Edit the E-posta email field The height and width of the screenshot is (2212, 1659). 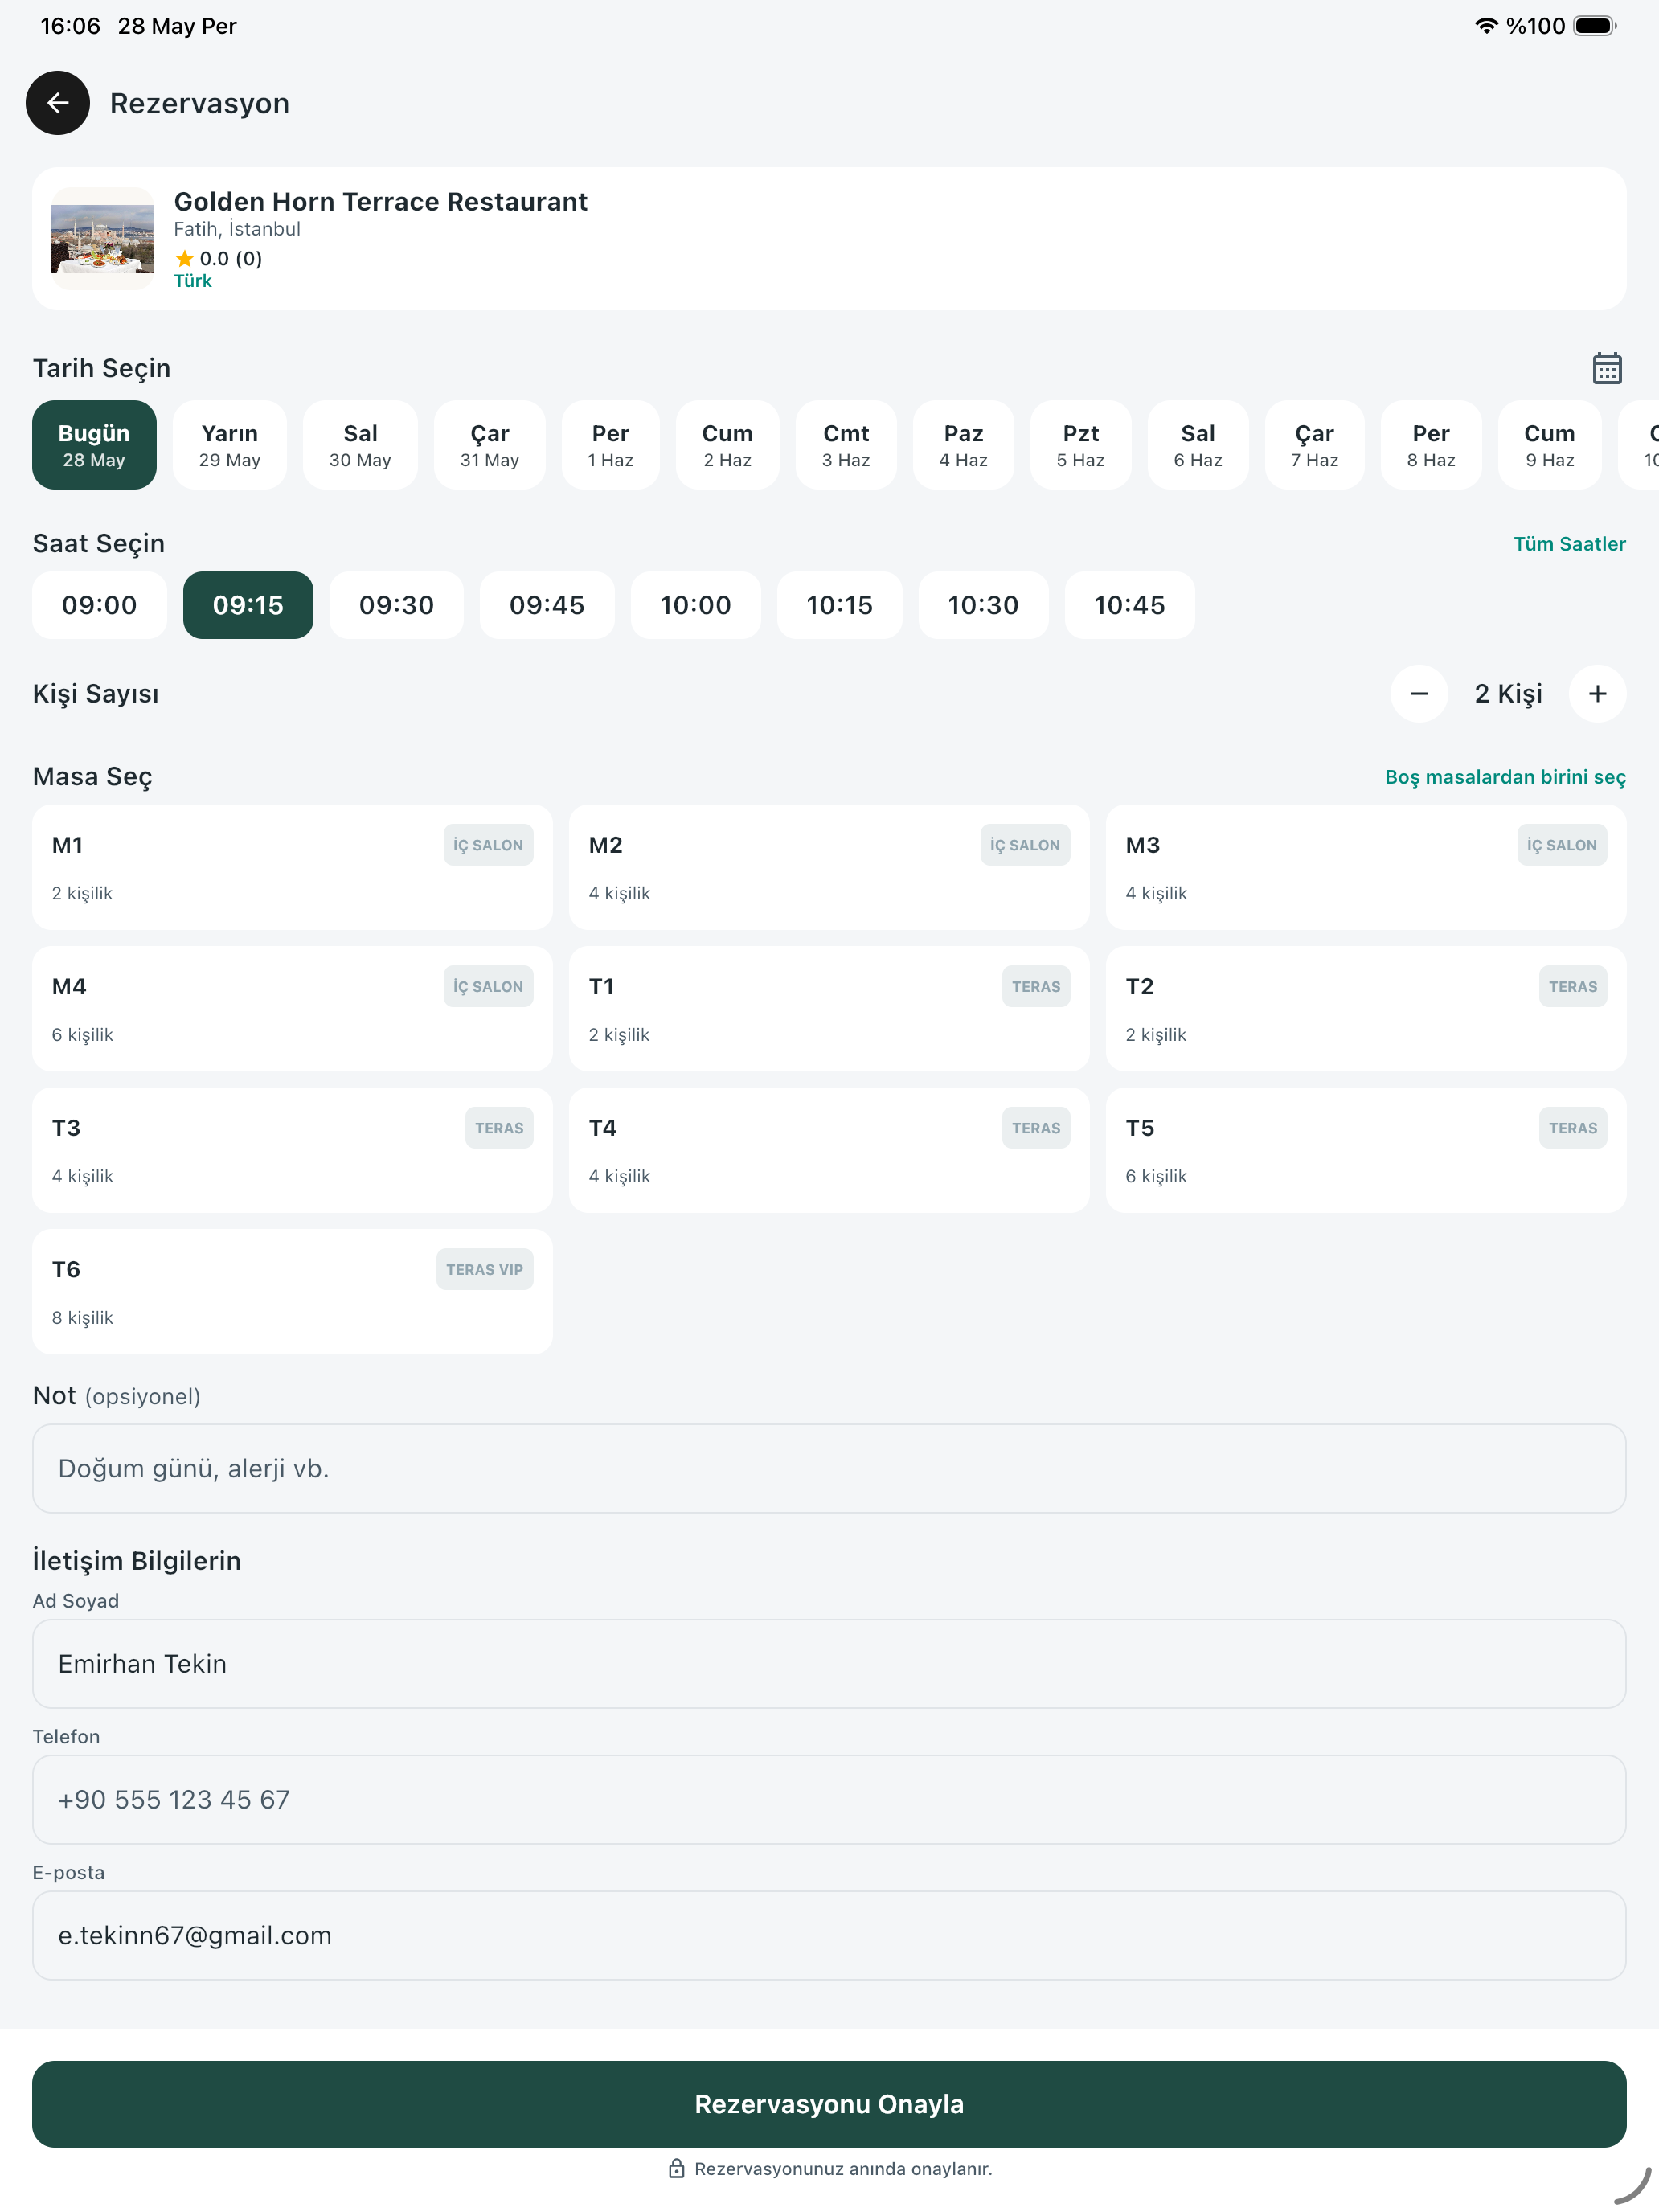(829, 1936)
